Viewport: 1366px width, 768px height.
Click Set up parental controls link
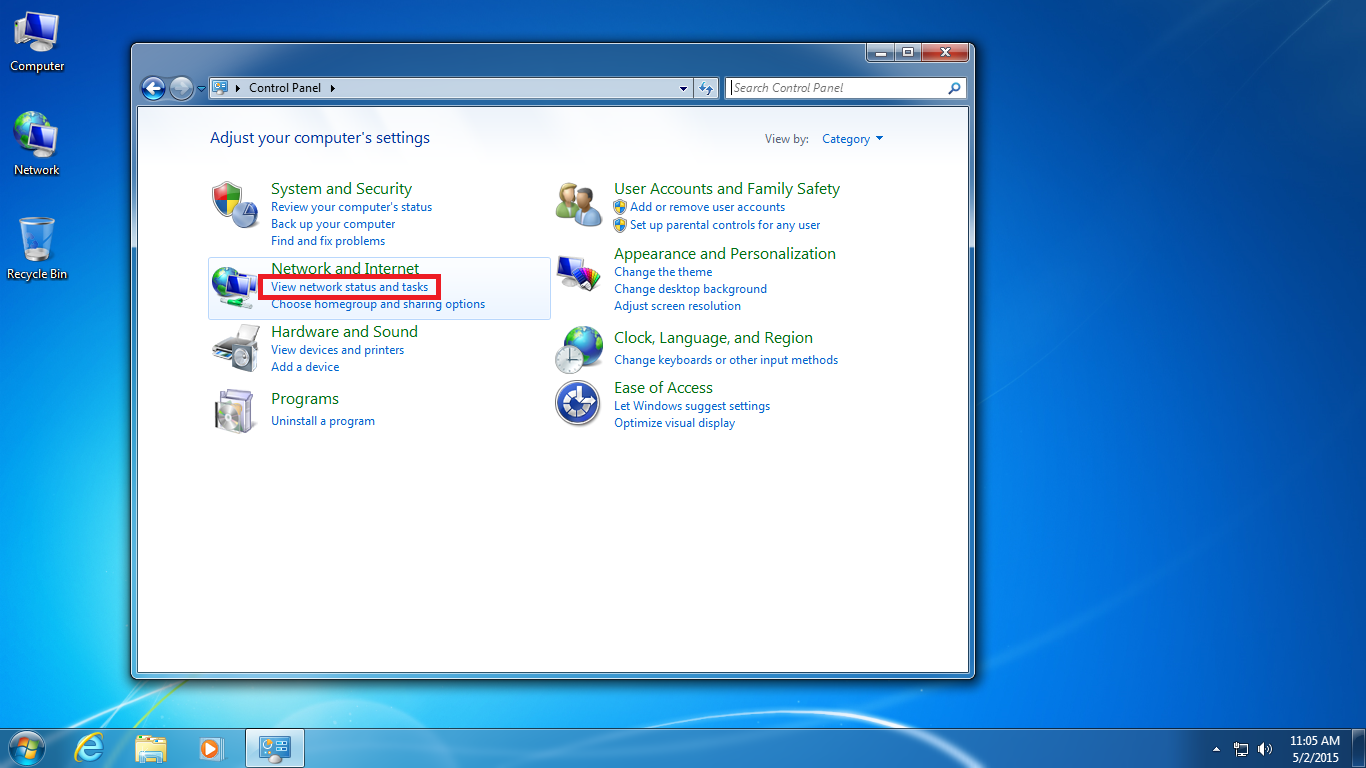point(725,225)
